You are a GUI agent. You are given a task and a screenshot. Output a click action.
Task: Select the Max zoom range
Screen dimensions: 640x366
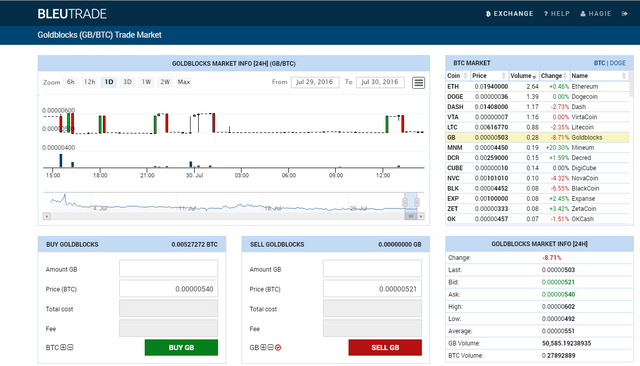pos(184,82)
